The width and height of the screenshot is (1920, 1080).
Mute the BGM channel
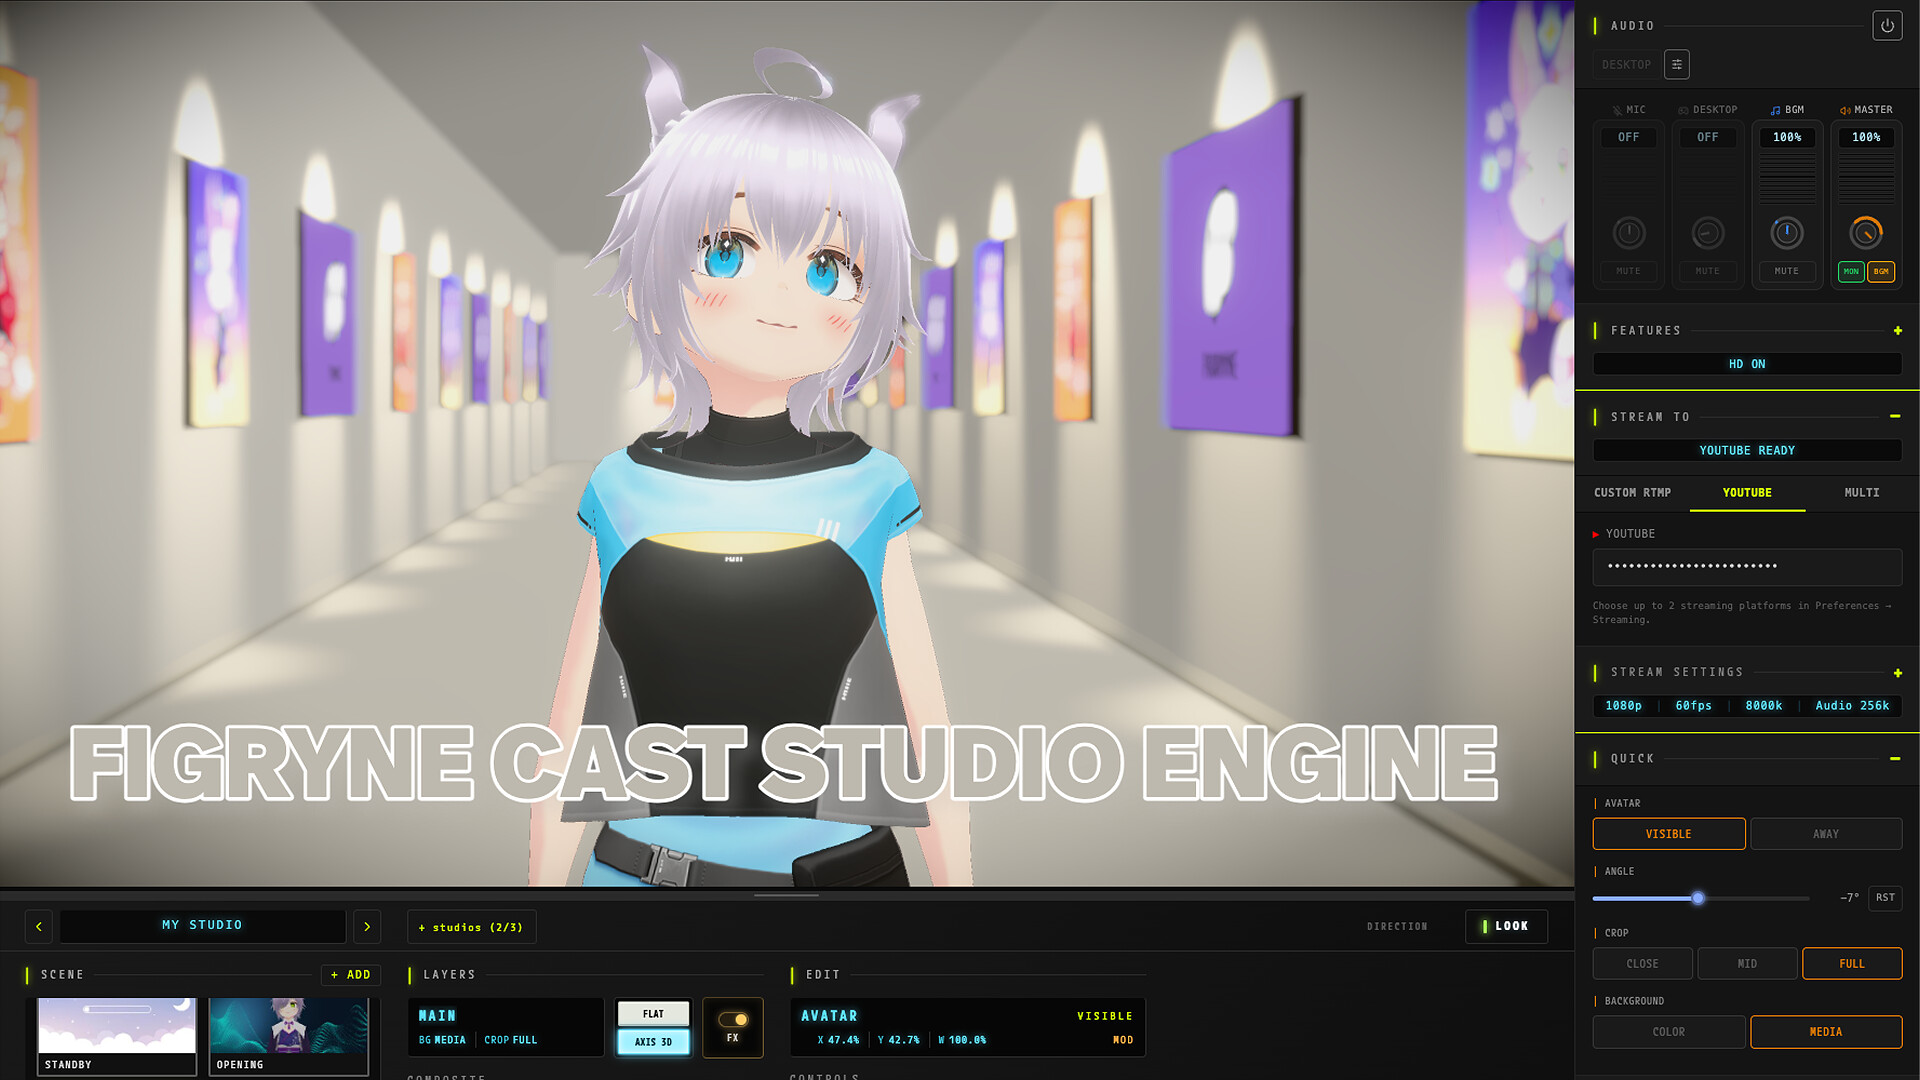1787,271
